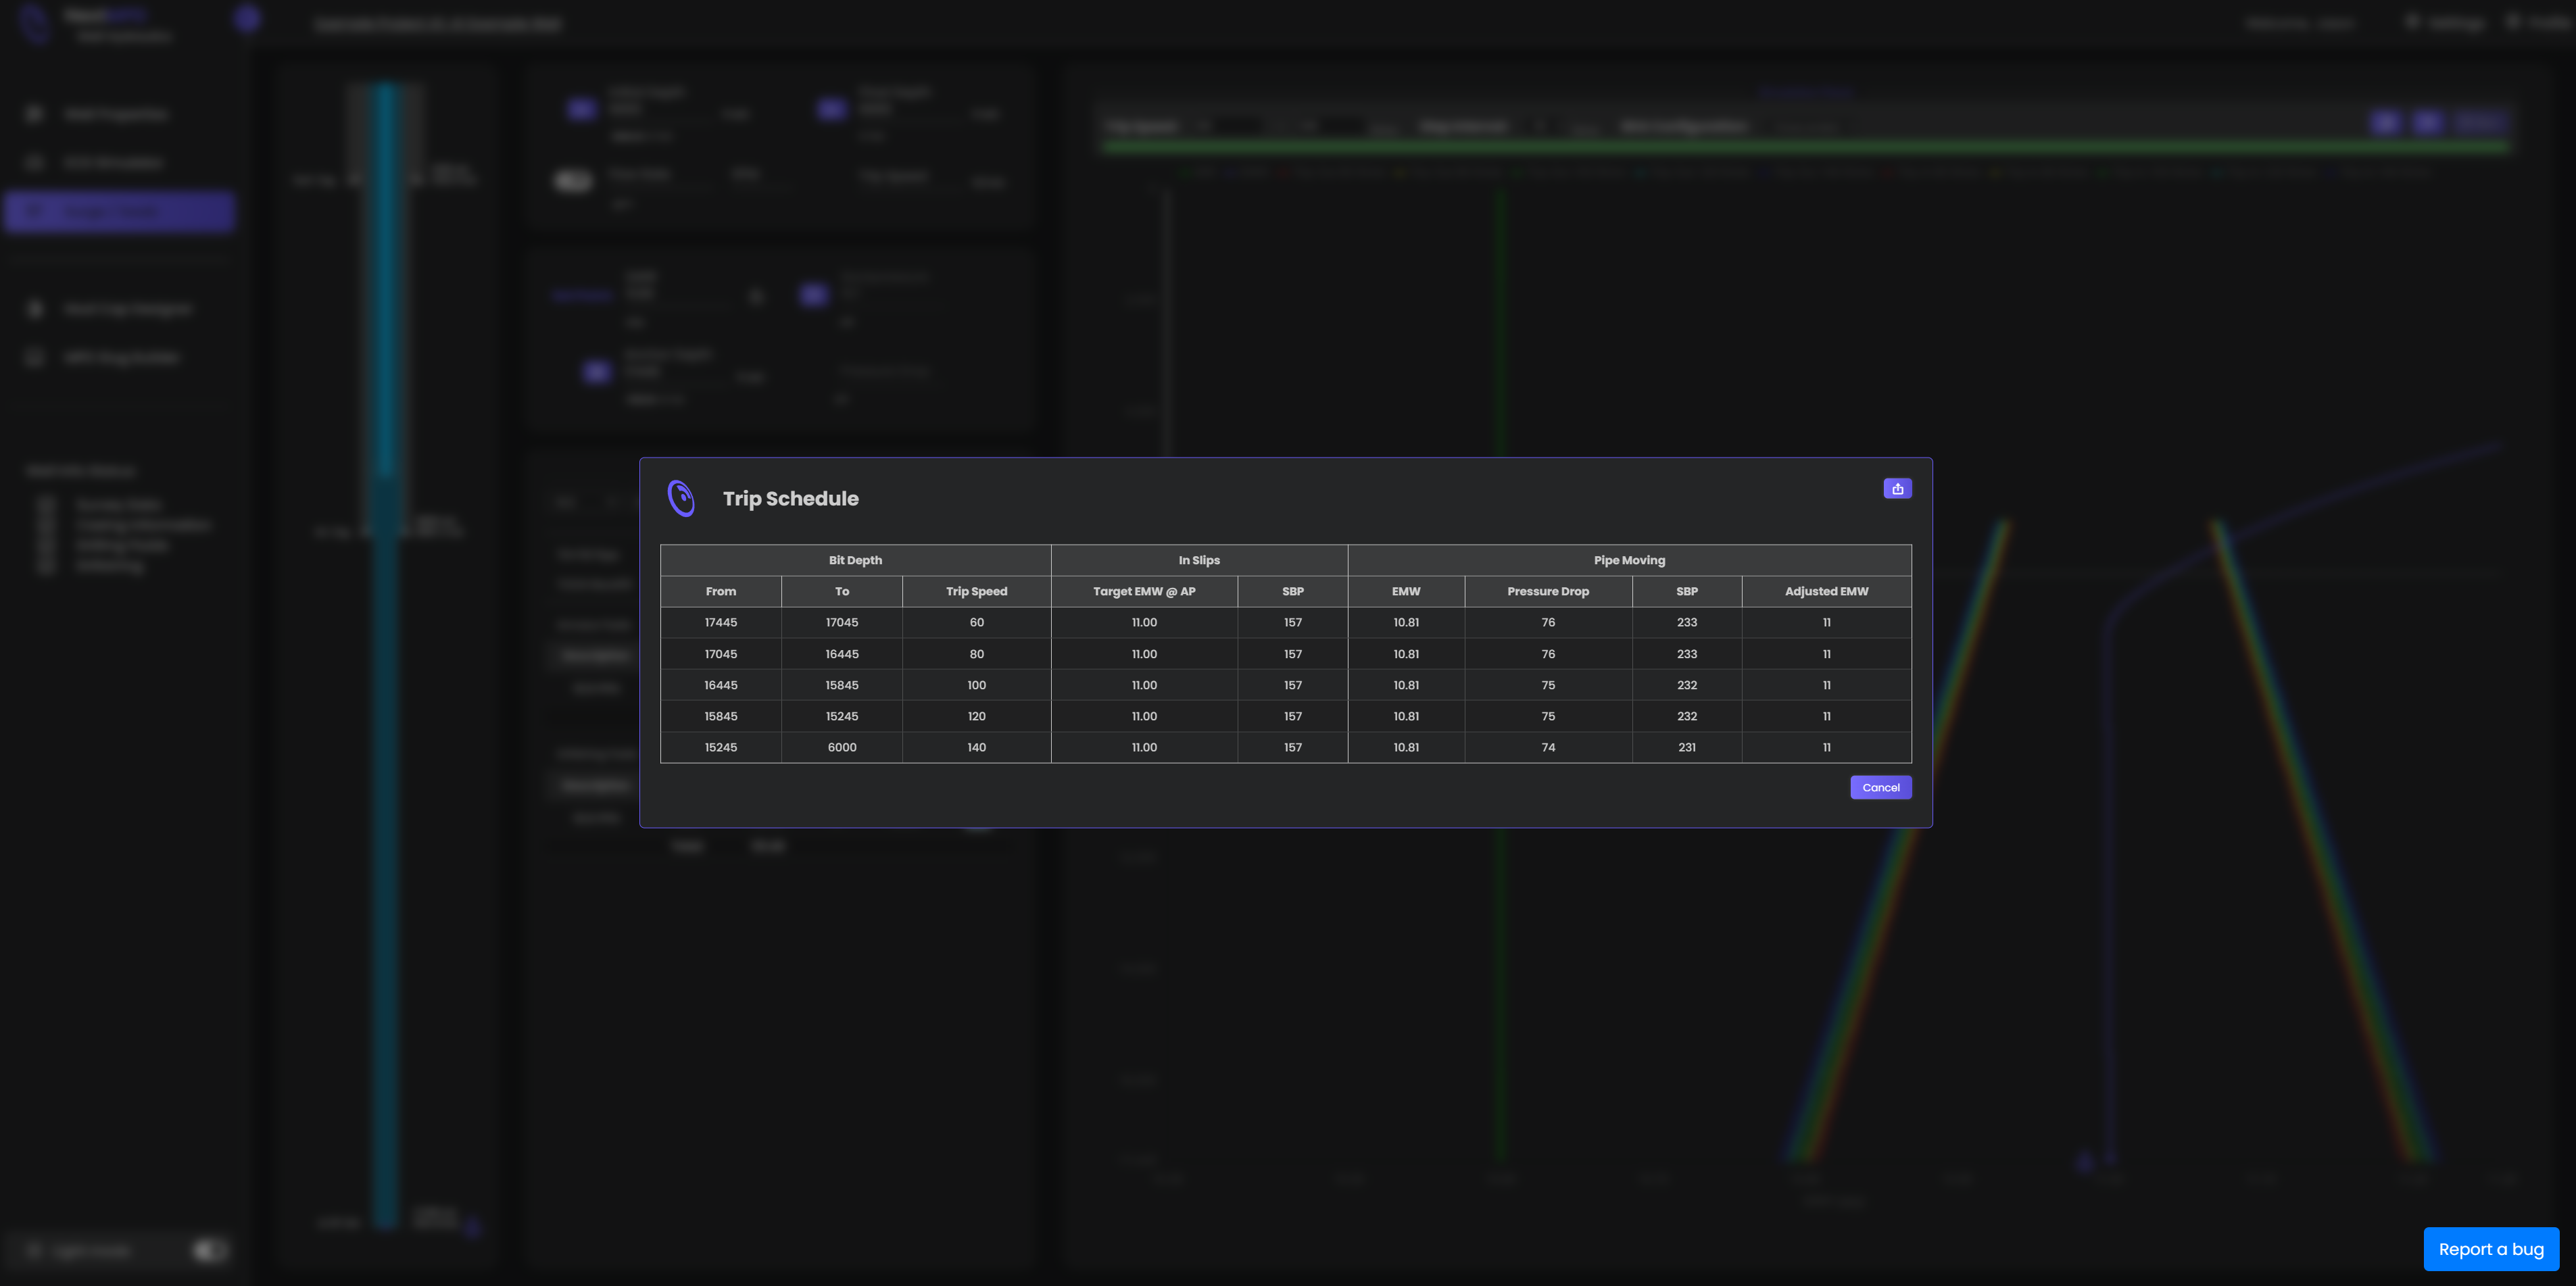Click the Cancel button in the Trip Schedule dialog
The width and height of the screenshot is (2576, 1286).
[x=1880, y=787]
